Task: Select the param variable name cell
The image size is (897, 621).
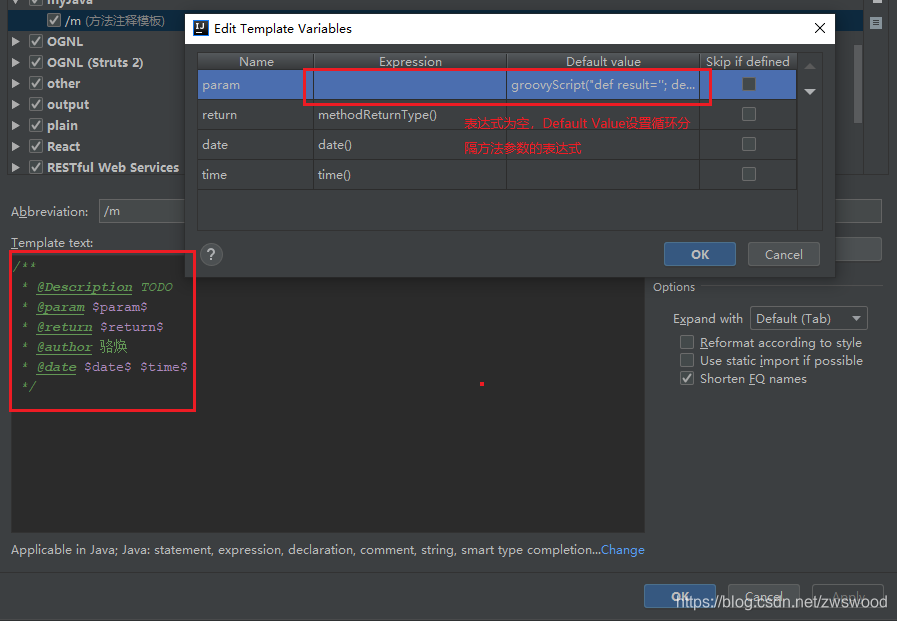Action: coord(256,85)
